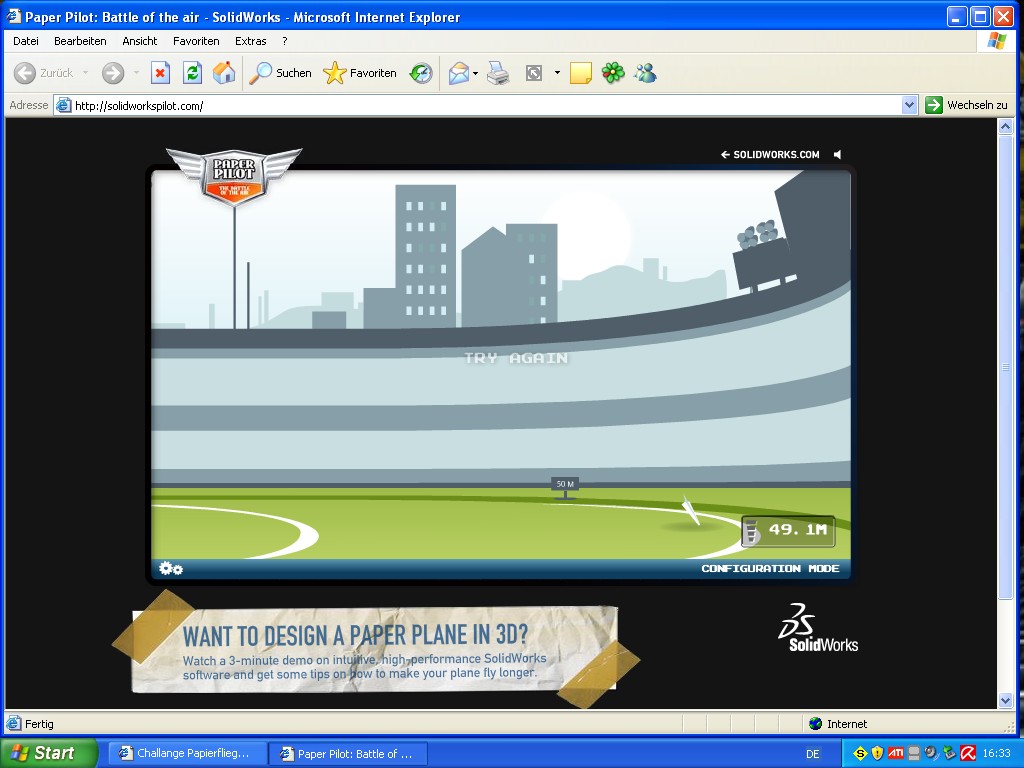Click the Stop loading toolbar icon

[x=160, y=73]
